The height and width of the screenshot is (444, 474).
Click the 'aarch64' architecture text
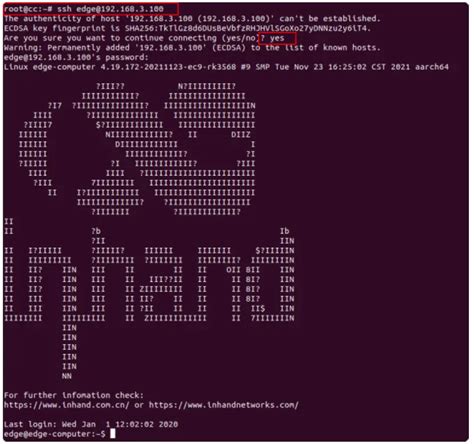pos(432,67)
